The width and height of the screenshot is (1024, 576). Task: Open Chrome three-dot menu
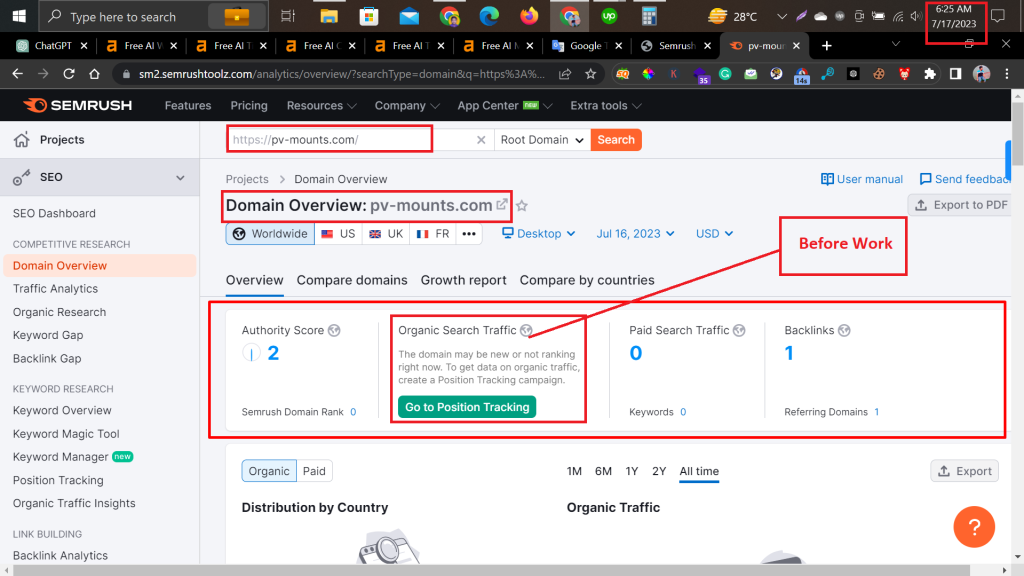pos(1007,74)
